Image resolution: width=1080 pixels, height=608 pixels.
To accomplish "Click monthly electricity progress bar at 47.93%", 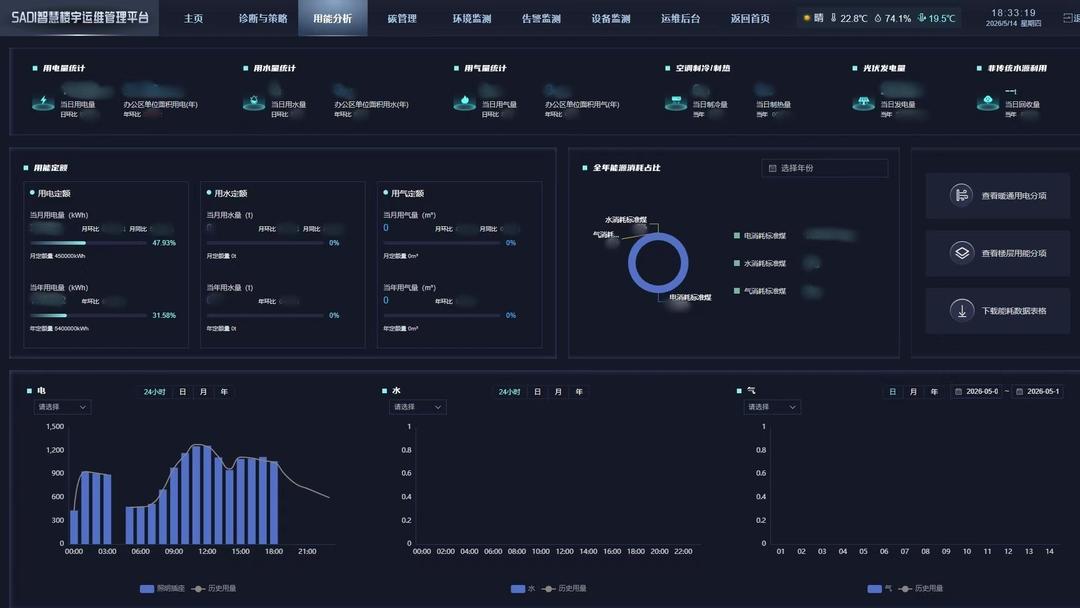I will pyautogui.click(x=88, y=243).
